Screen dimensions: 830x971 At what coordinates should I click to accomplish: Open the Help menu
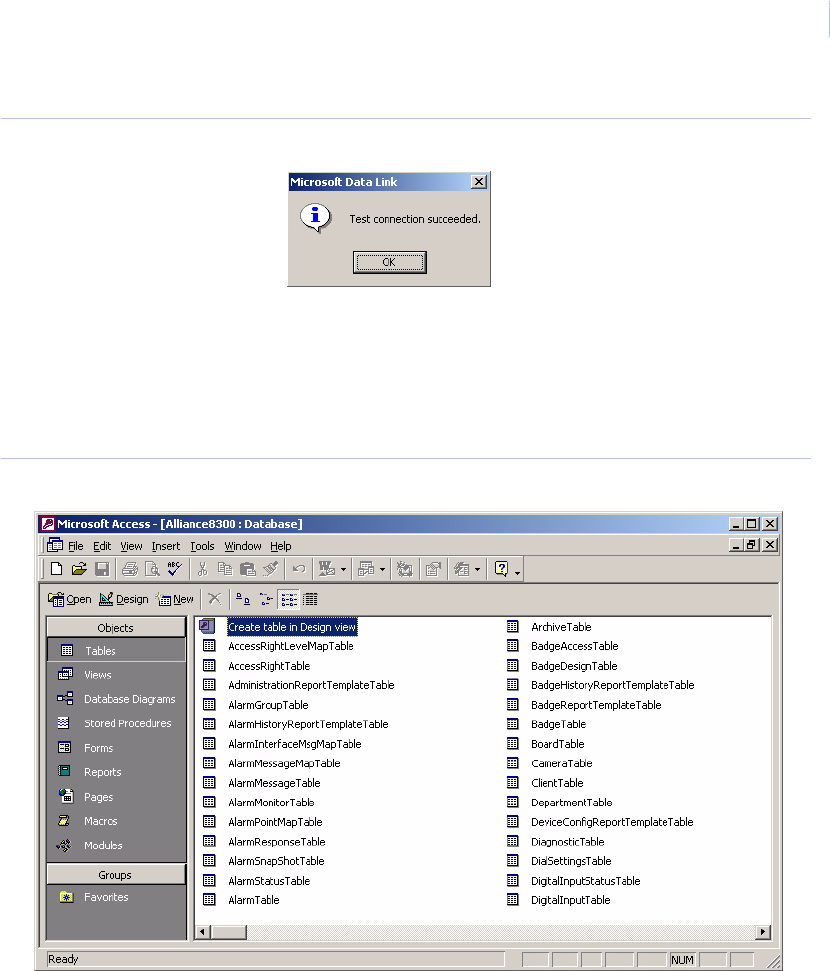(281, 546)
